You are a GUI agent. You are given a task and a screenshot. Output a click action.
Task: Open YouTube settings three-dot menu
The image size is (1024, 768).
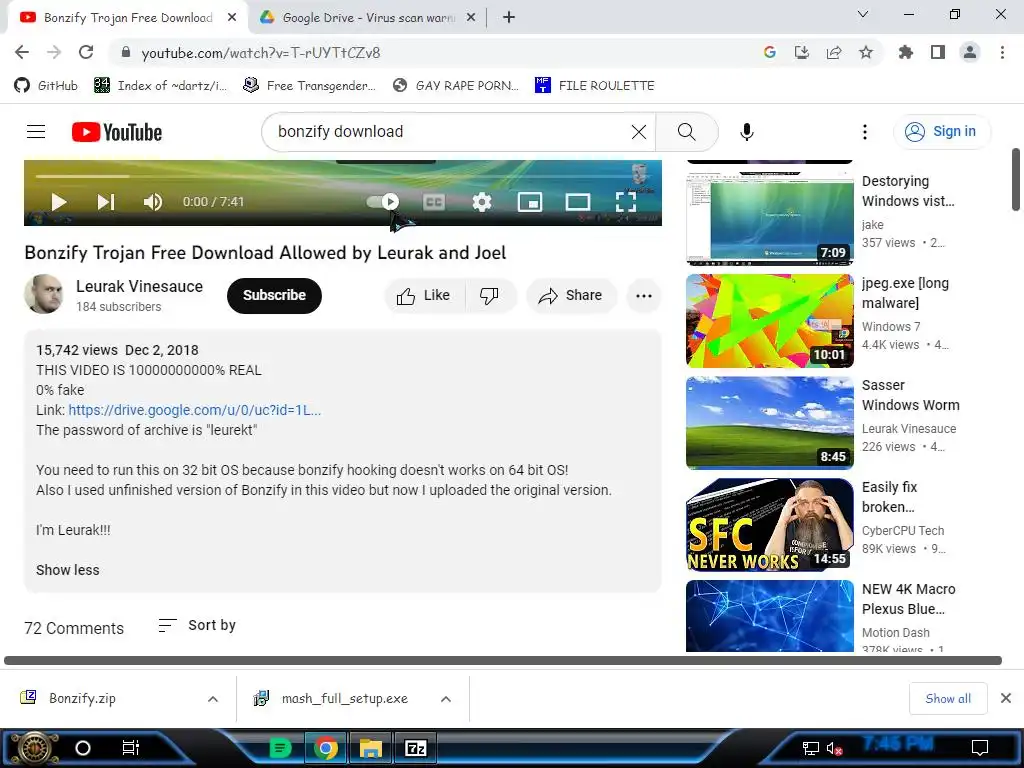[865, 132]
